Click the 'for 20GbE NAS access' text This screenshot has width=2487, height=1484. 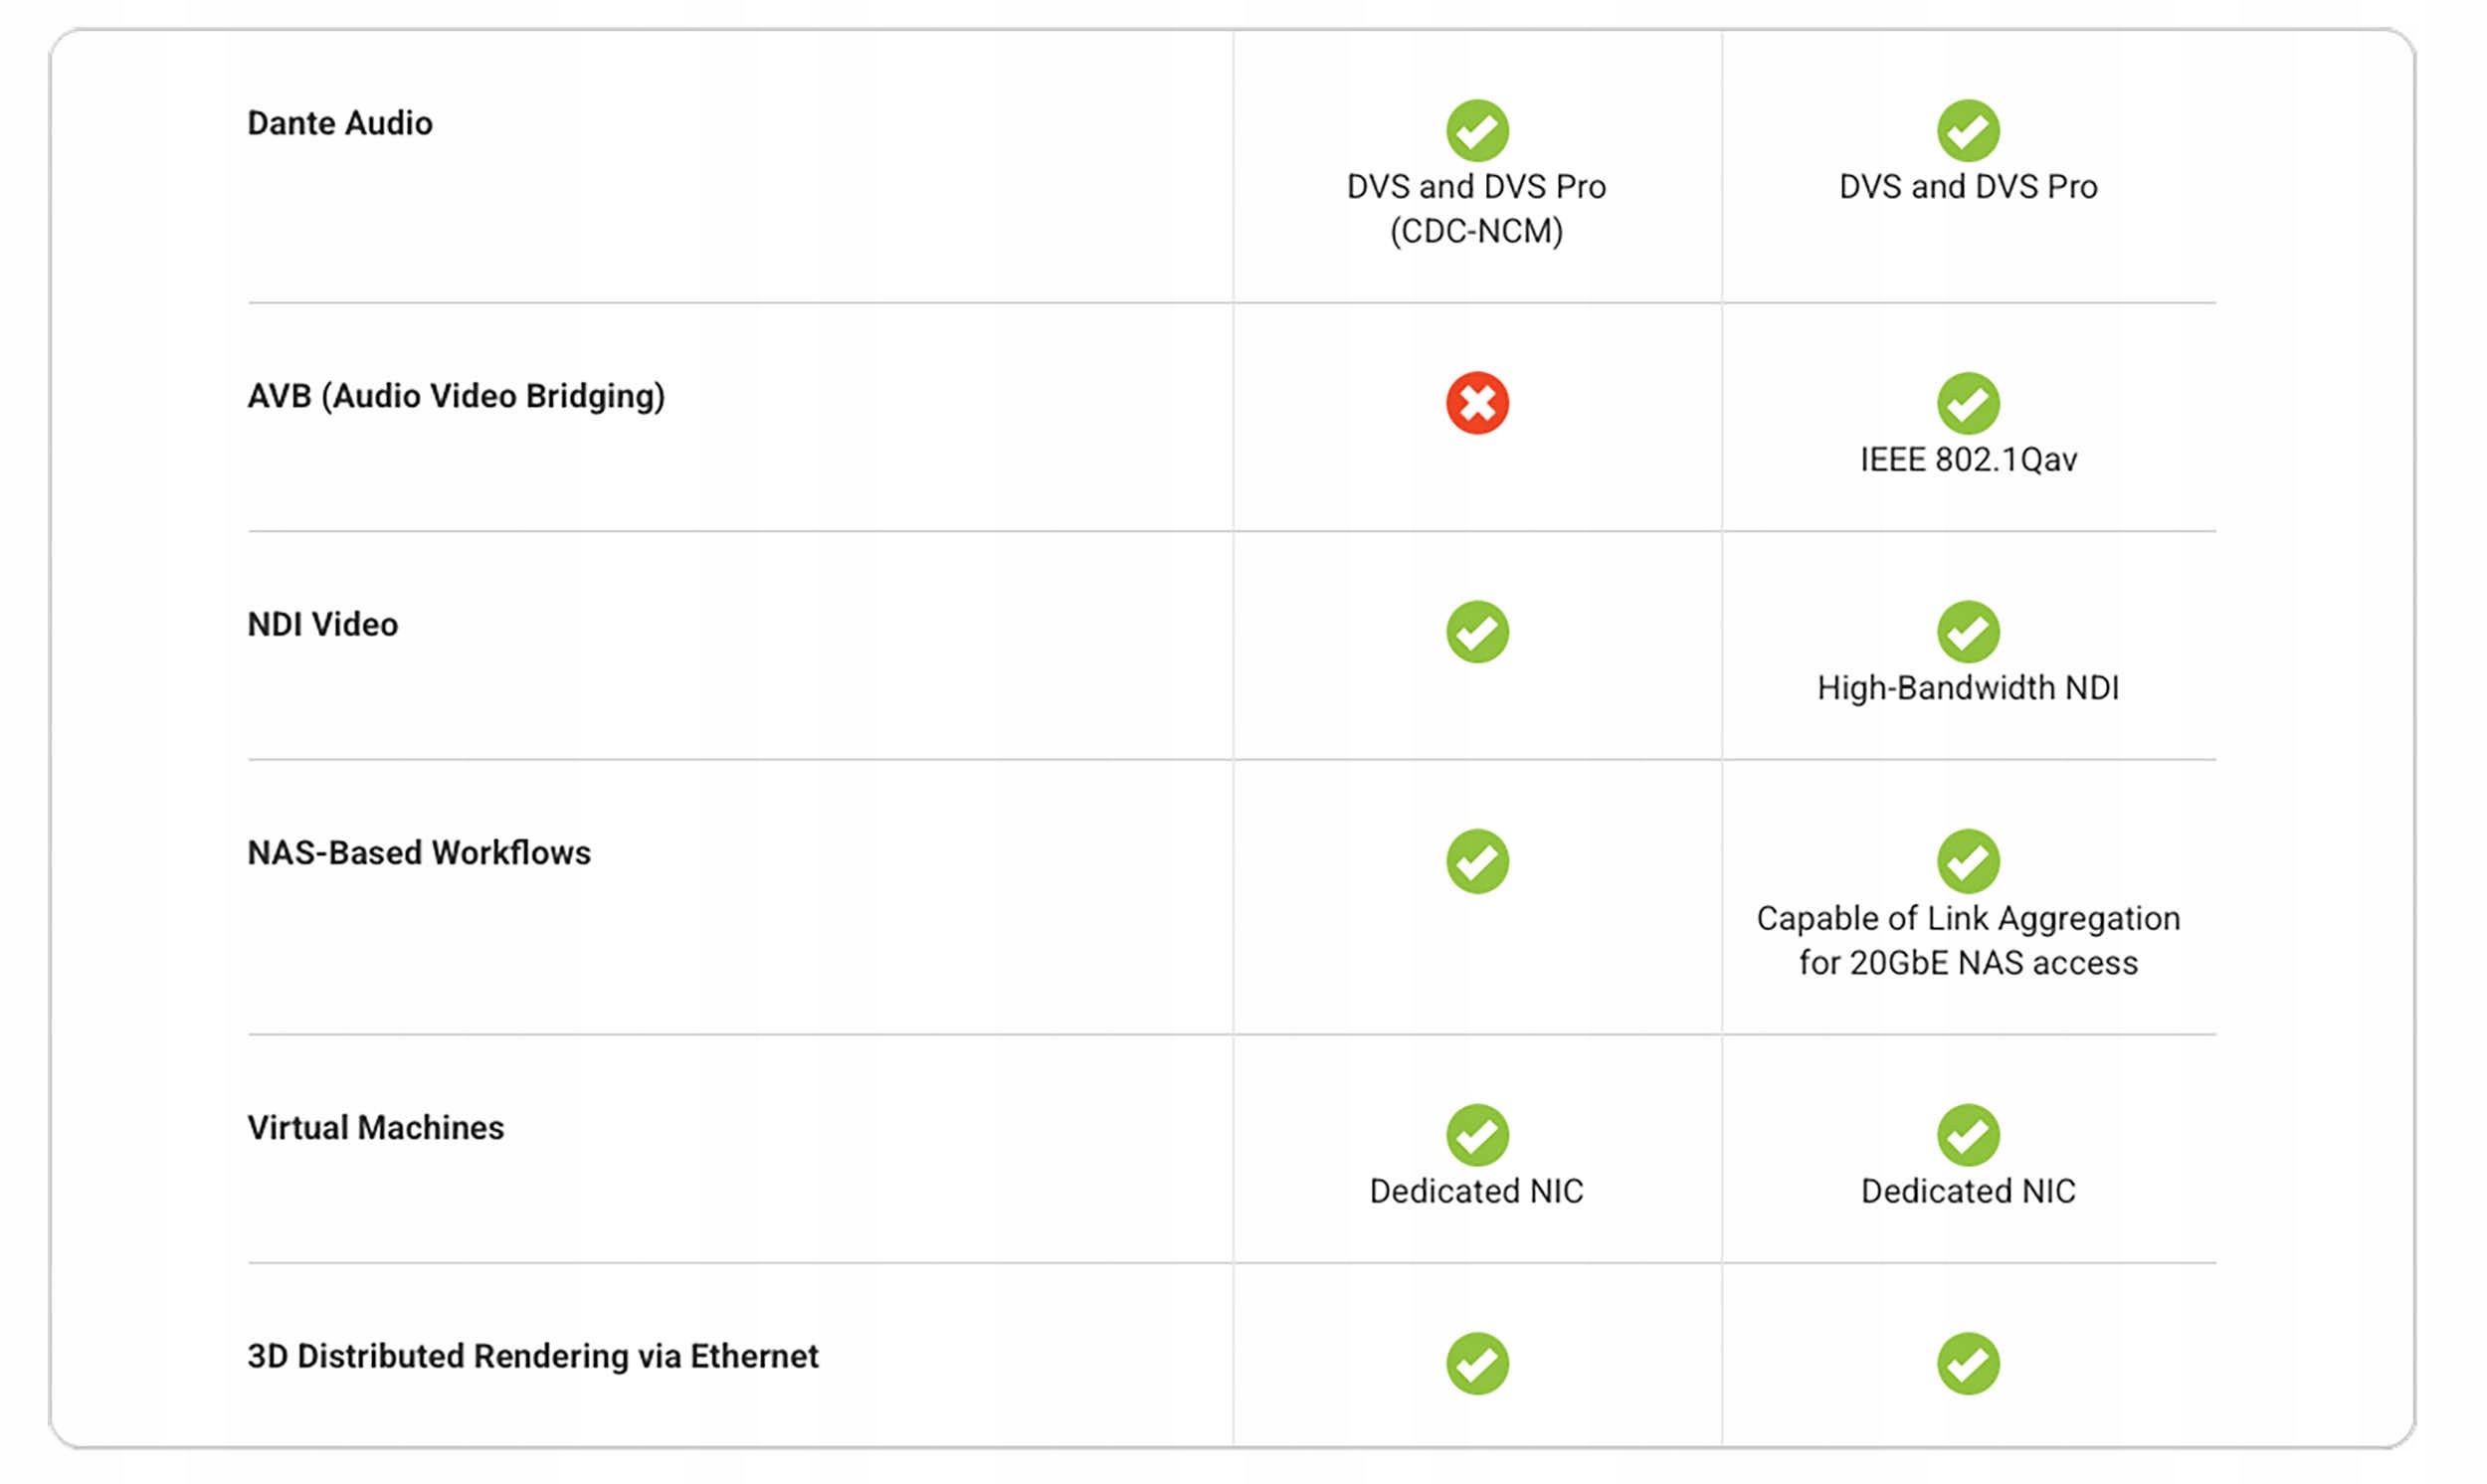click(x=1968, y=962)
